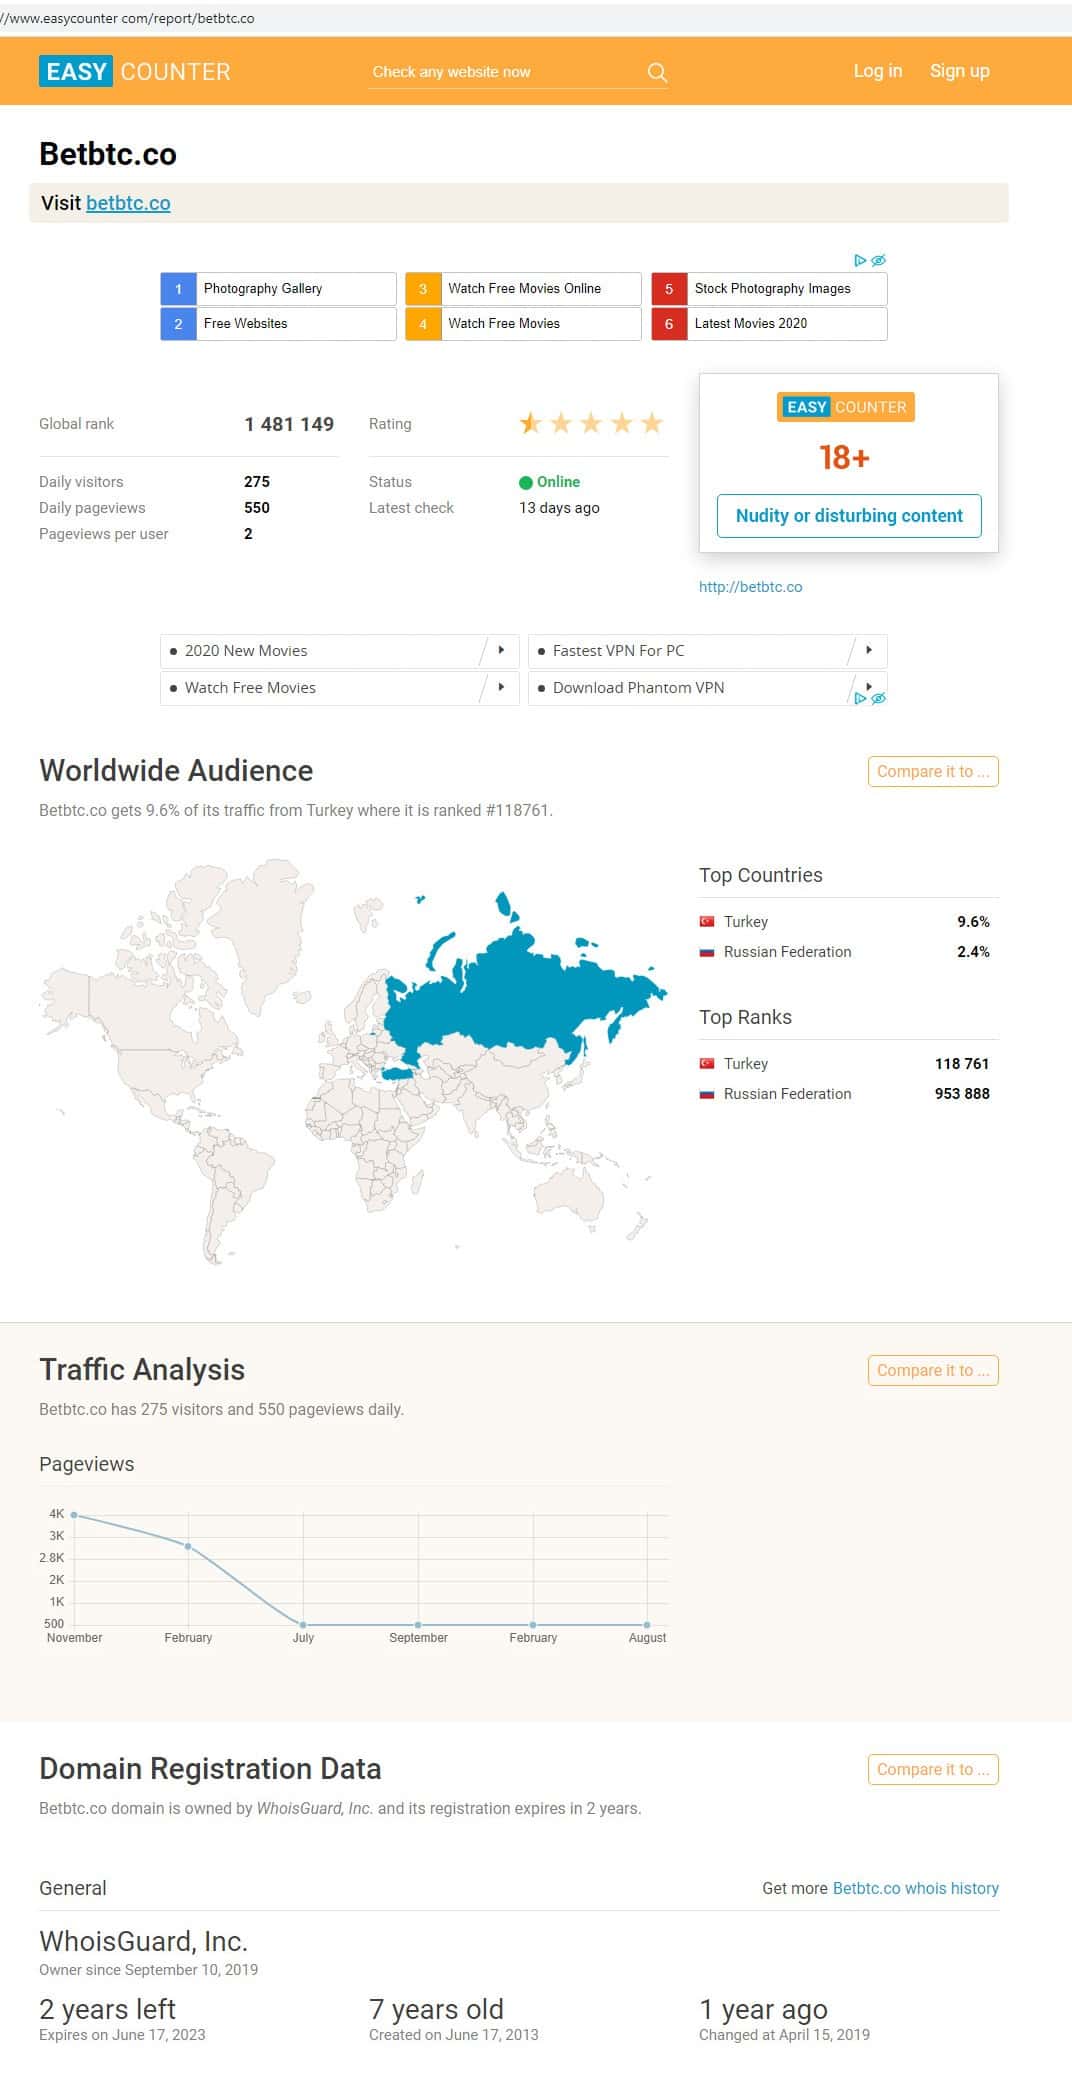
Task: Click arrow next to 2020 New Movies
Action: tap(501, 650)
